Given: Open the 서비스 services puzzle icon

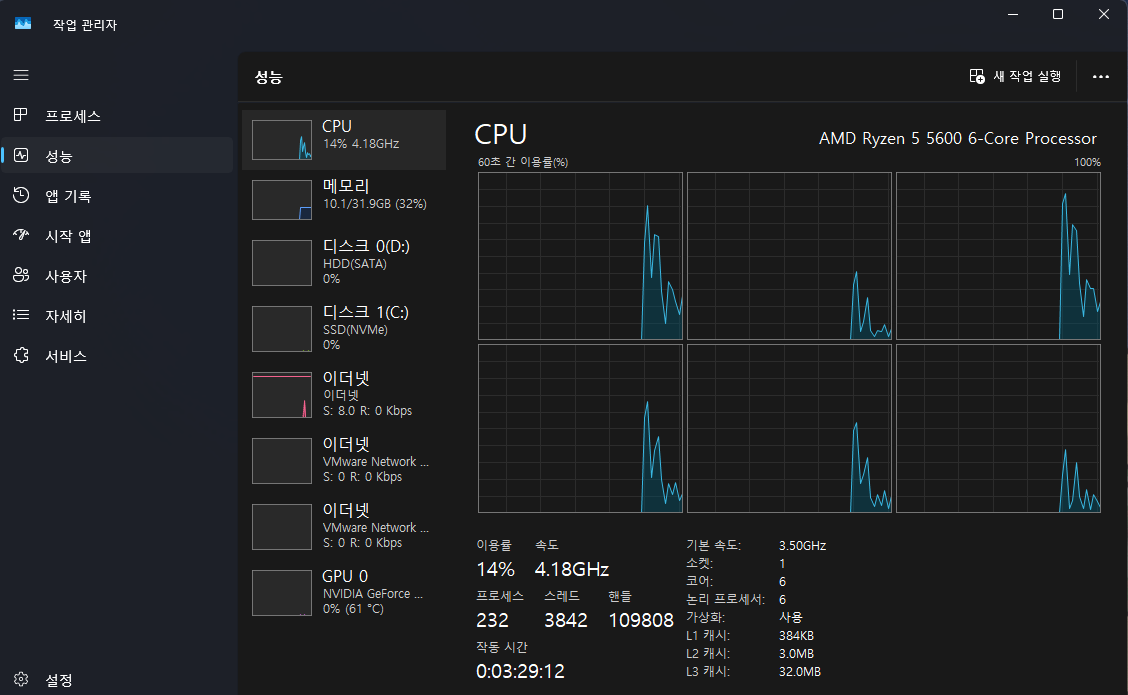Looking at the screenshot, I should click(21, 355).
